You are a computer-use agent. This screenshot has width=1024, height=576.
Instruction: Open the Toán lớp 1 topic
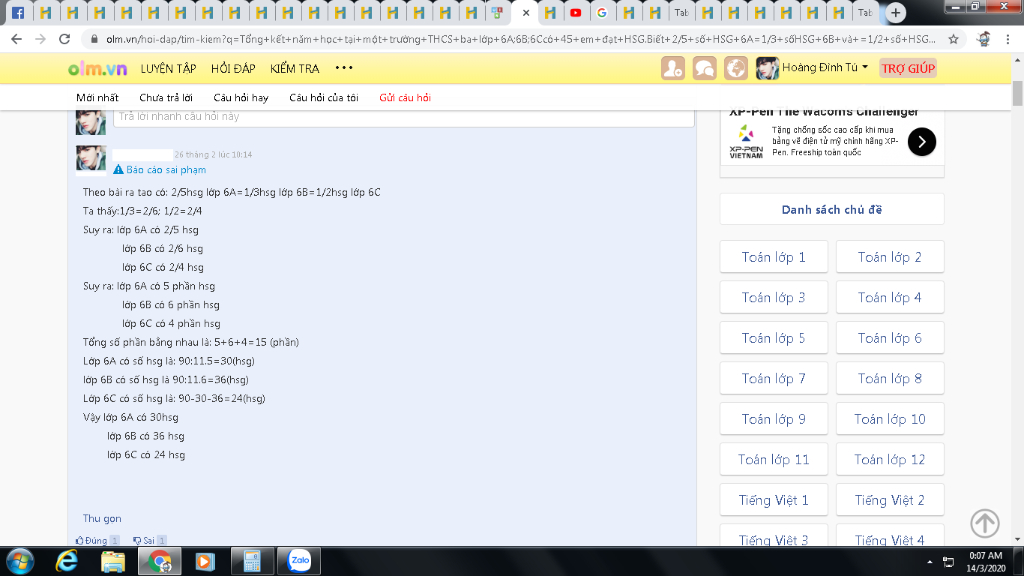[773, 257]
